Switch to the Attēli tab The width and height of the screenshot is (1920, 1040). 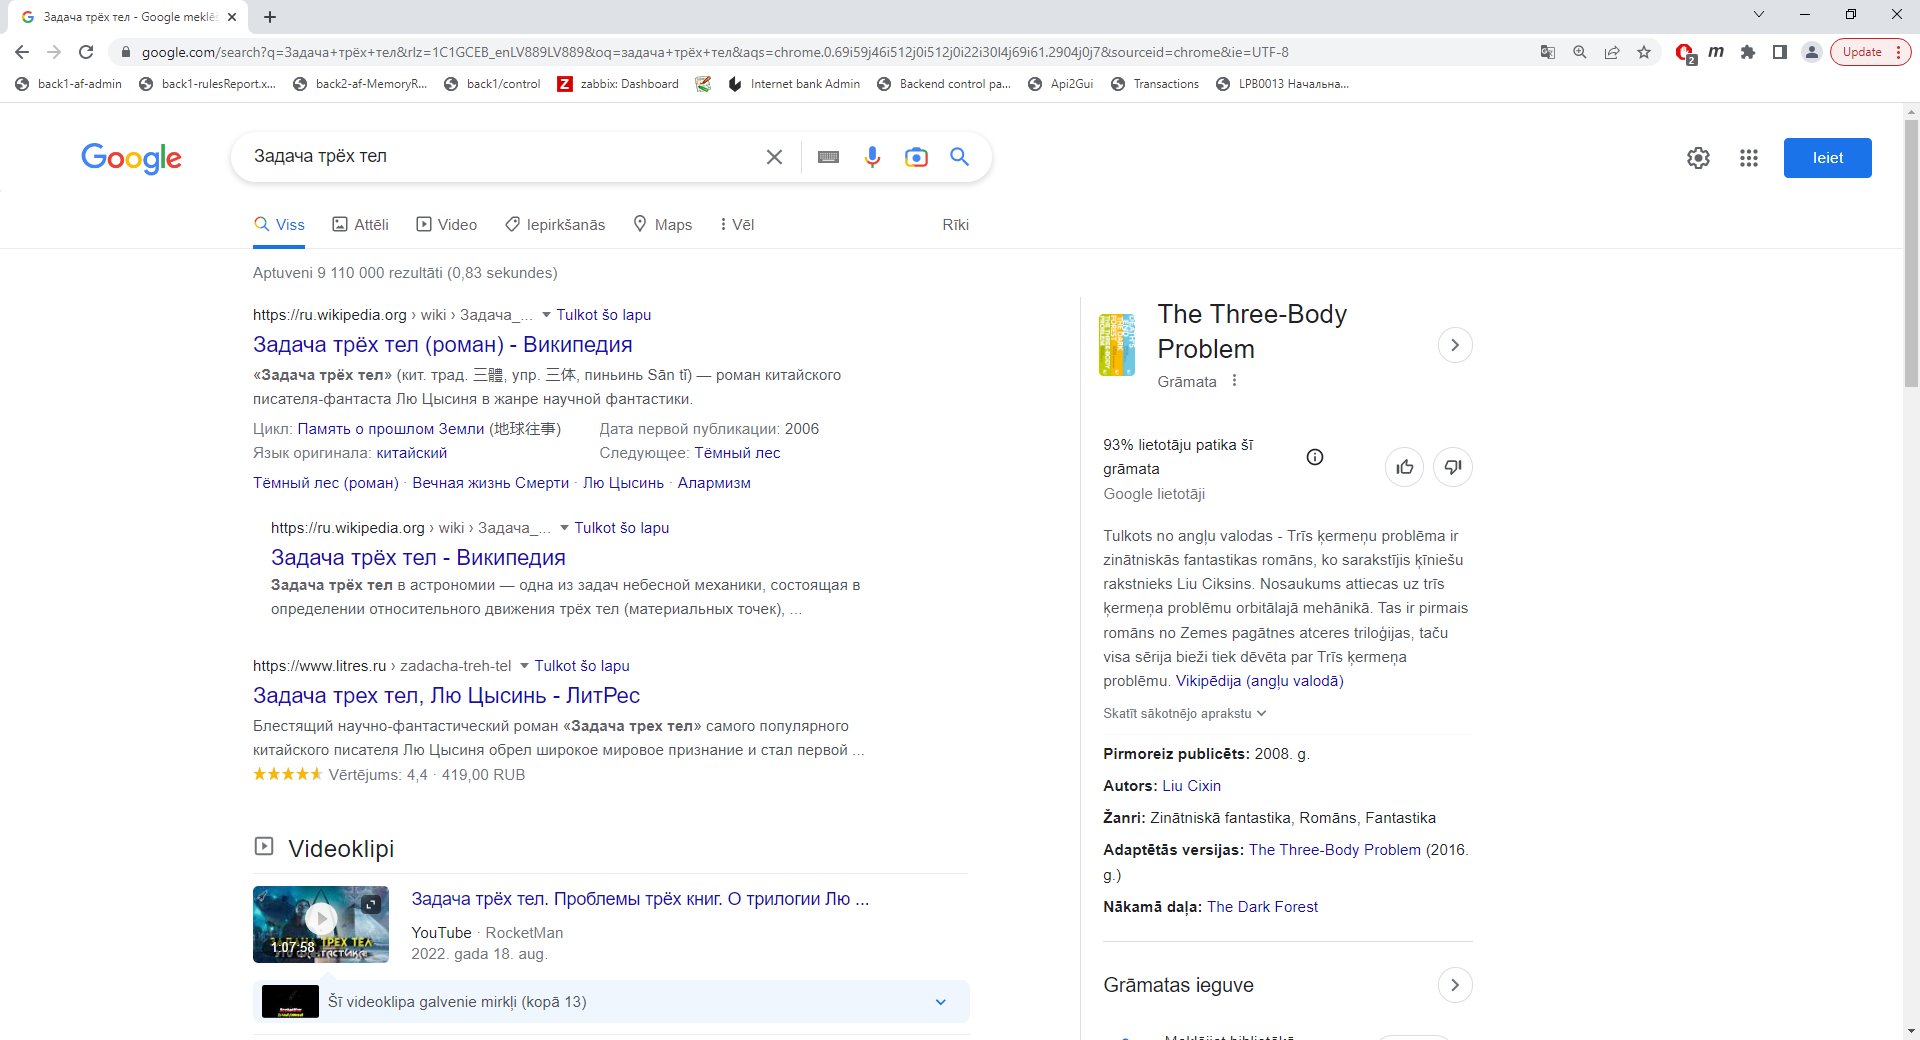(x=360, y=225)
